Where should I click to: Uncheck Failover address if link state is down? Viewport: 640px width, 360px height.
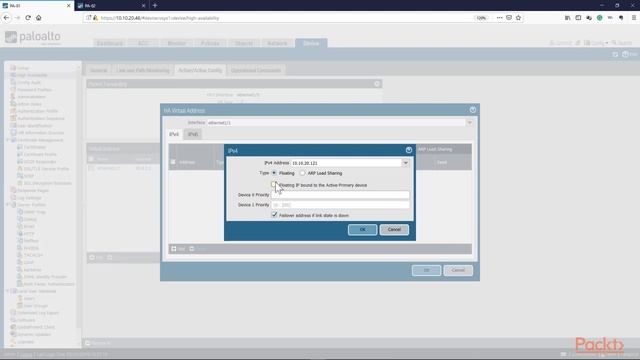[x=274, y=215]
